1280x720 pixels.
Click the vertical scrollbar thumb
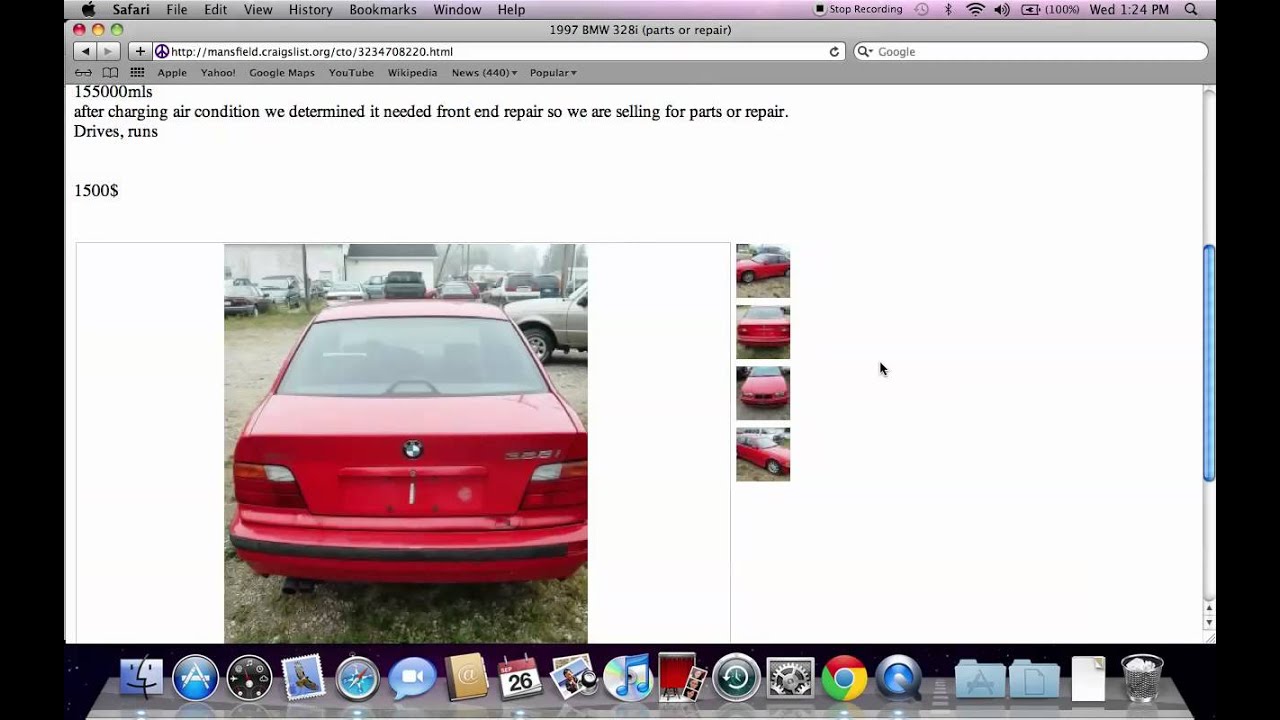click(1209, 363)
